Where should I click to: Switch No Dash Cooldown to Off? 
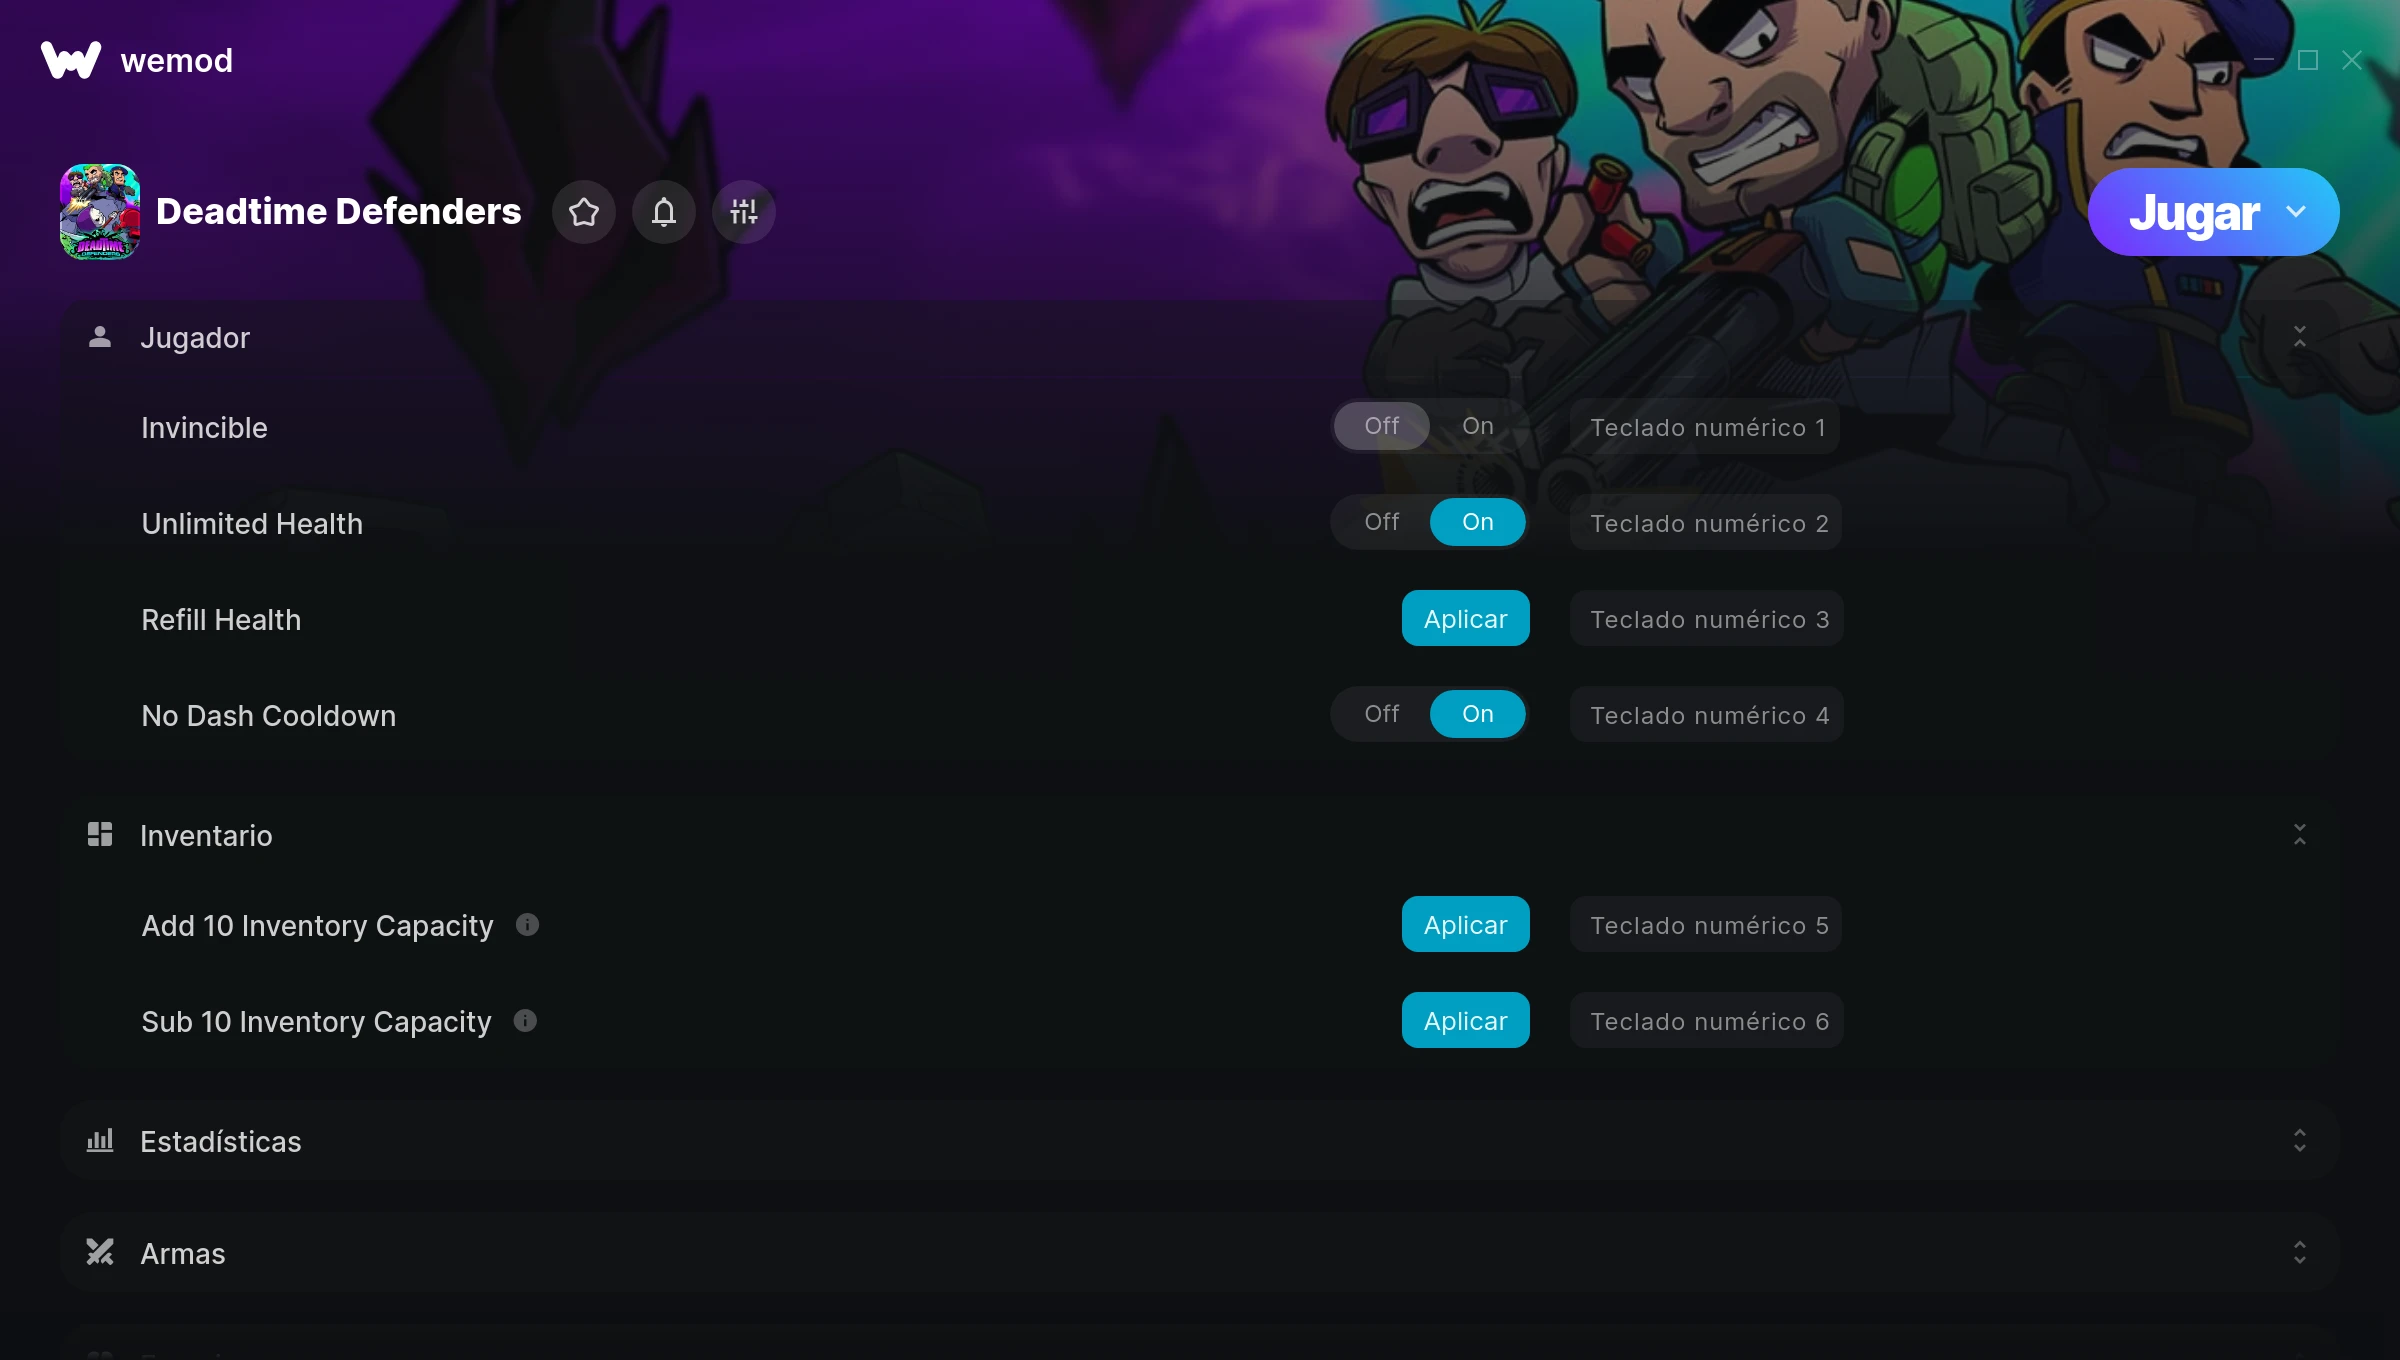[x=1382, y=714]
